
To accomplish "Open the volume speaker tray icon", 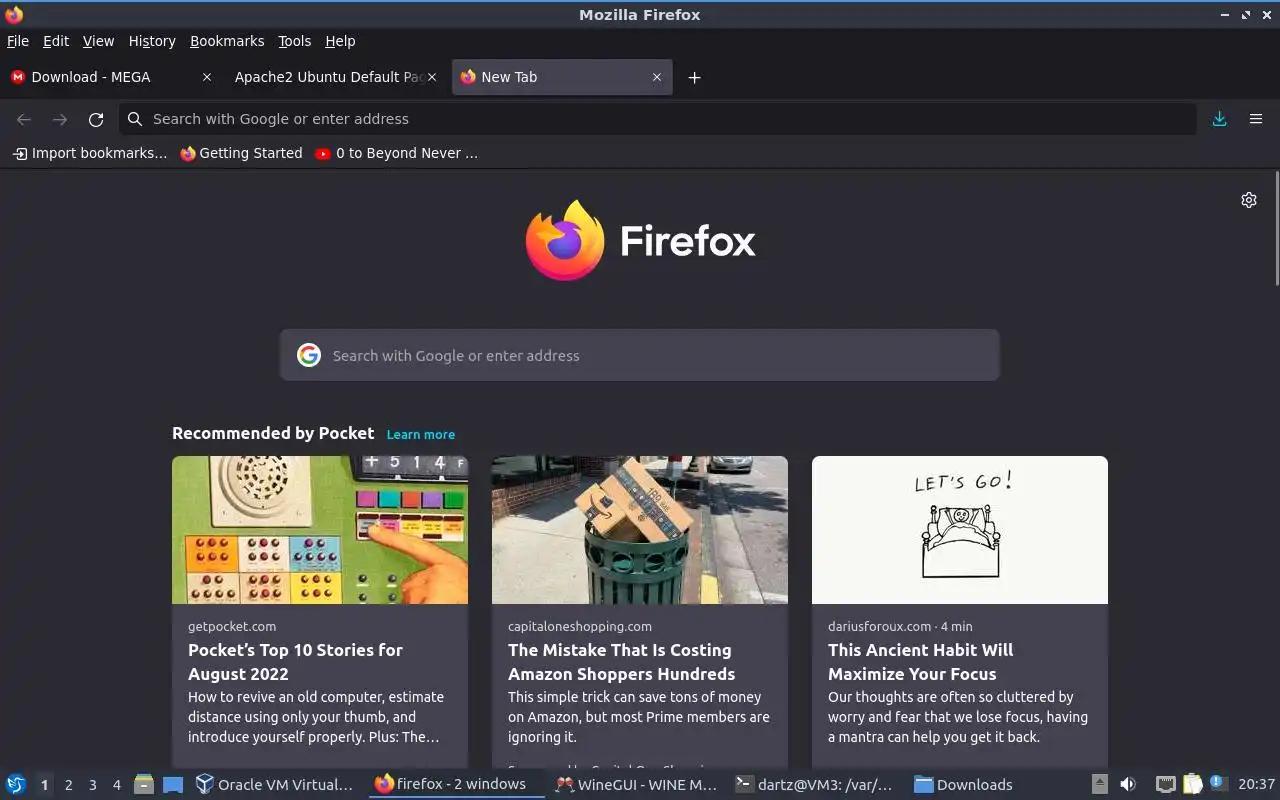I will tap(1128, 785).
